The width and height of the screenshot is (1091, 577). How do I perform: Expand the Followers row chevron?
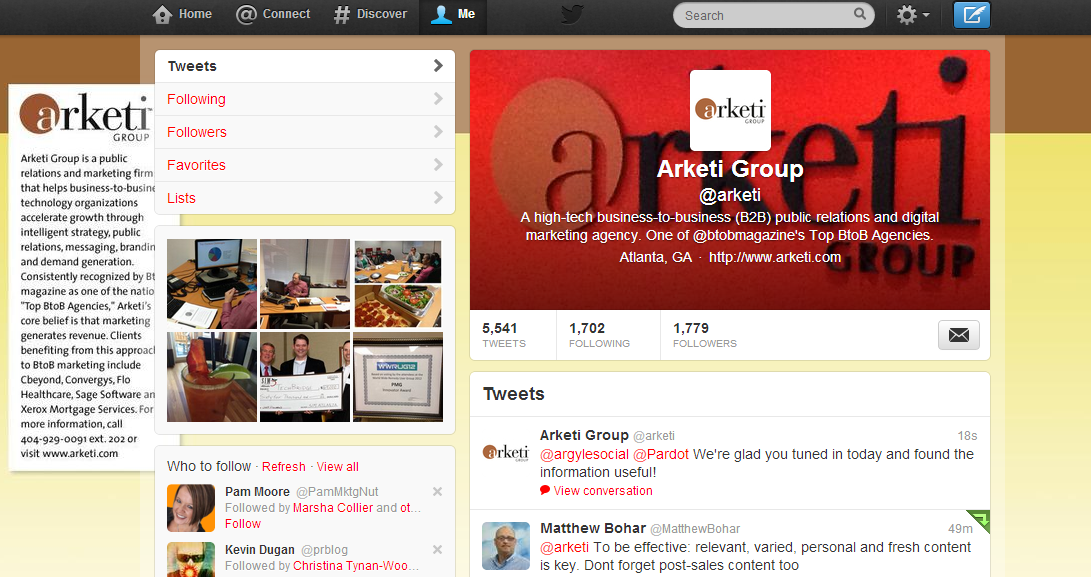(x=438, y=132)
